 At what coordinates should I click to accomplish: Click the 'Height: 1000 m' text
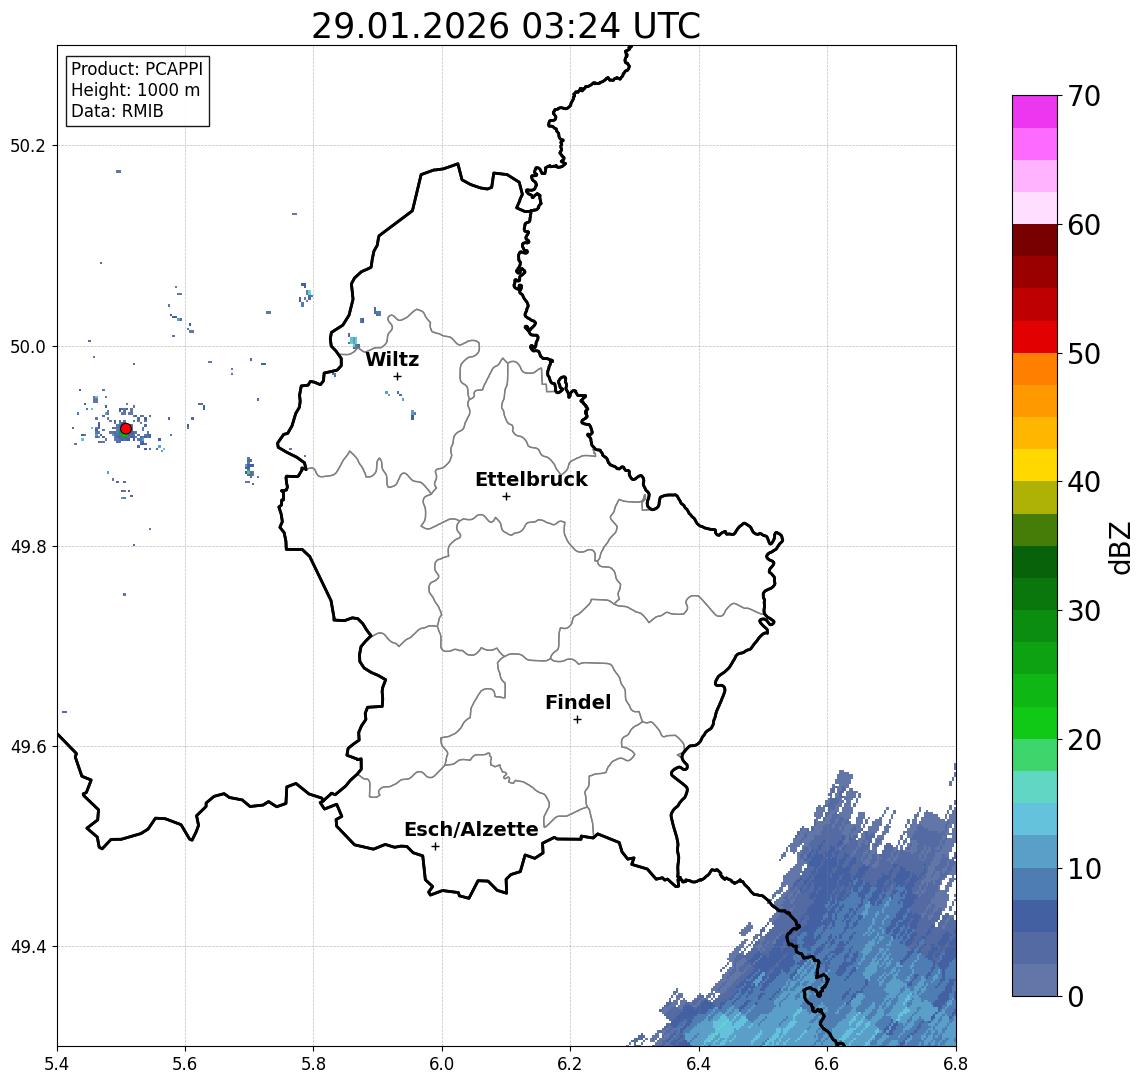coord(135,90)
